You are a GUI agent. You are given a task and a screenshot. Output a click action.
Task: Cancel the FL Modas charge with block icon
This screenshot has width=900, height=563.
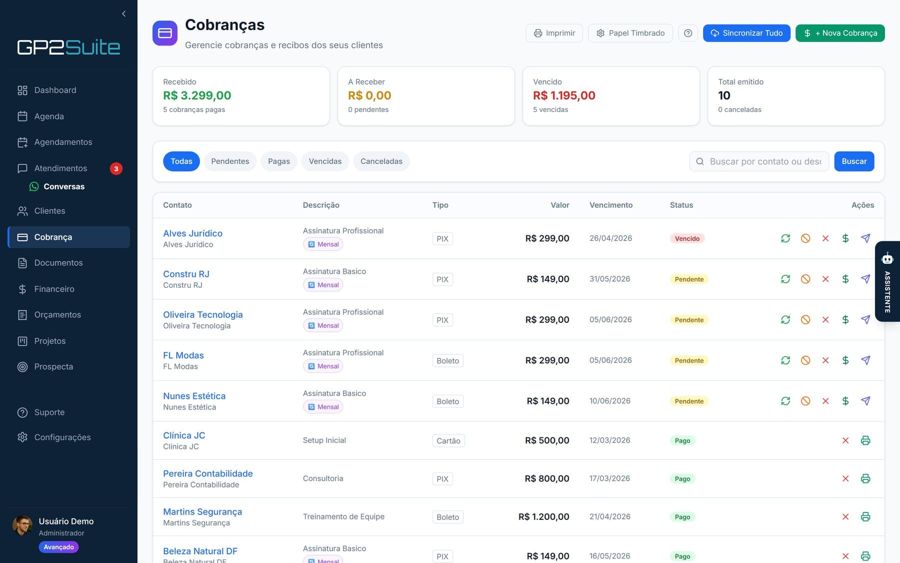pyautogui.click(x=805, y=360)
